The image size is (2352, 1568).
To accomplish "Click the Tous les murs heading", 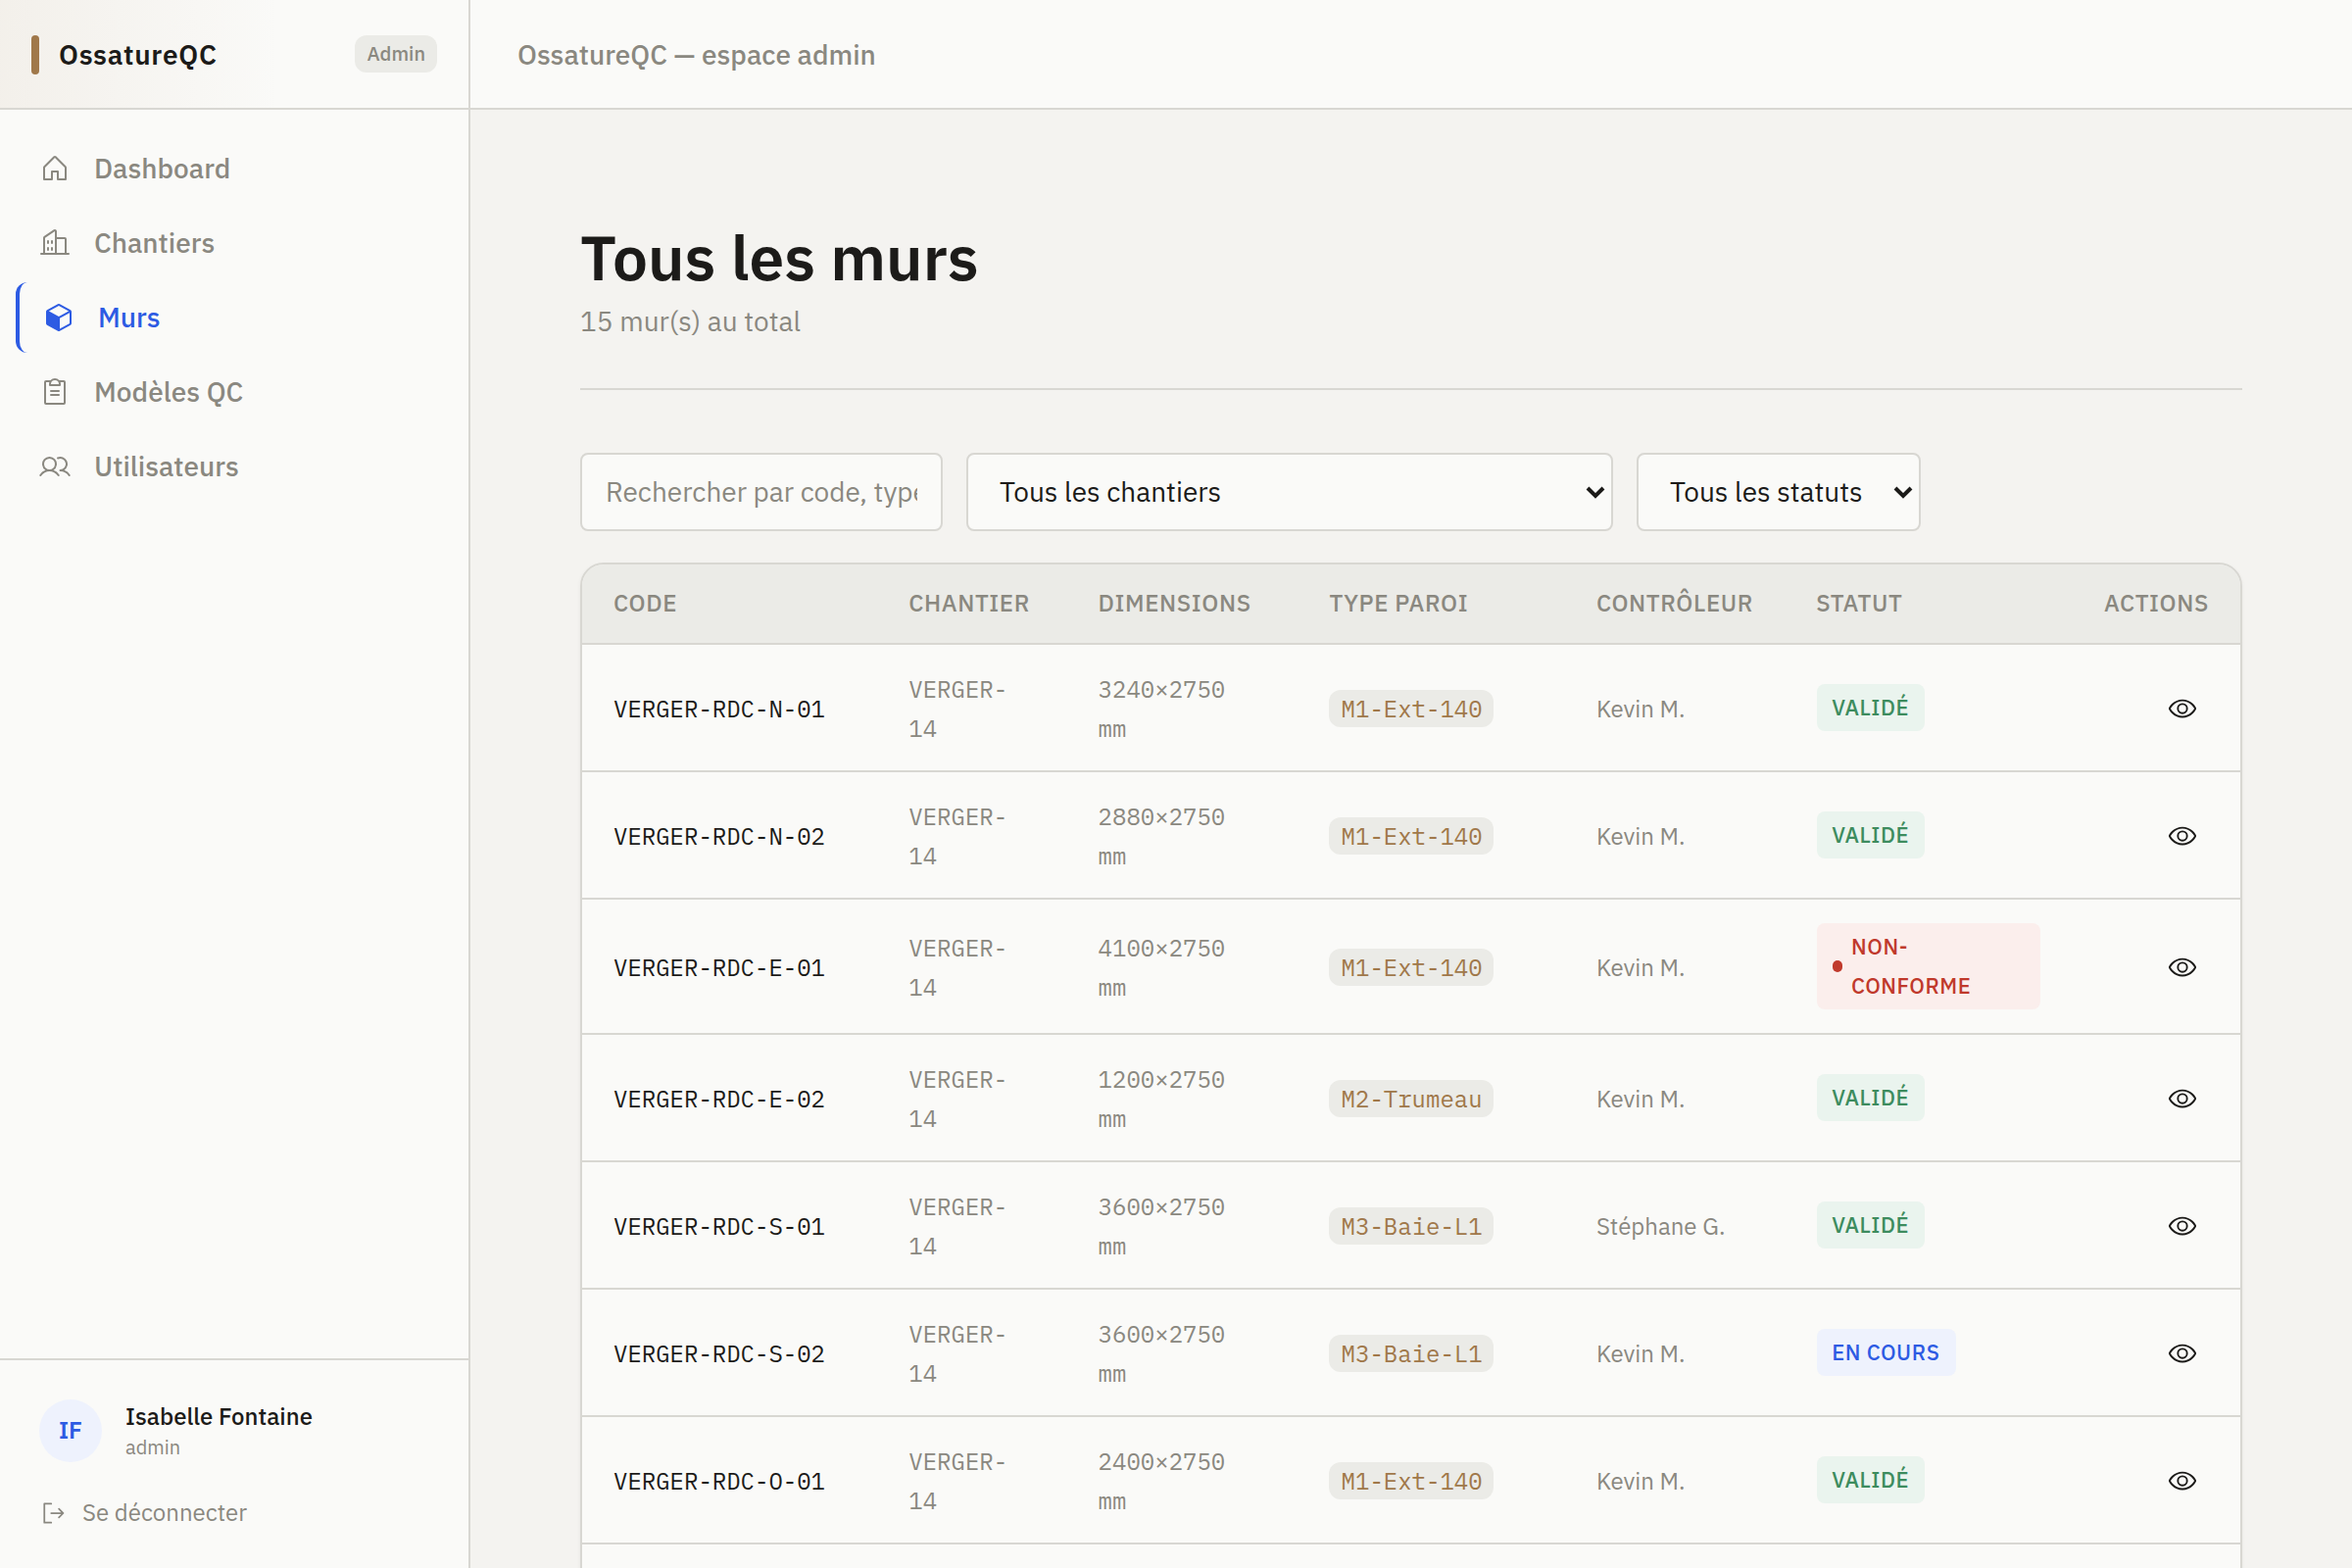I will 779,259.
